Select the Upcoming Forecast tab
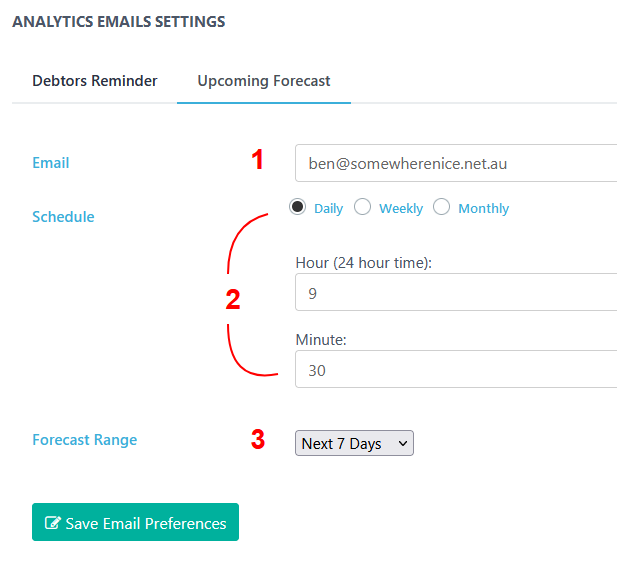The image size is (617, 580). [264, 81]
